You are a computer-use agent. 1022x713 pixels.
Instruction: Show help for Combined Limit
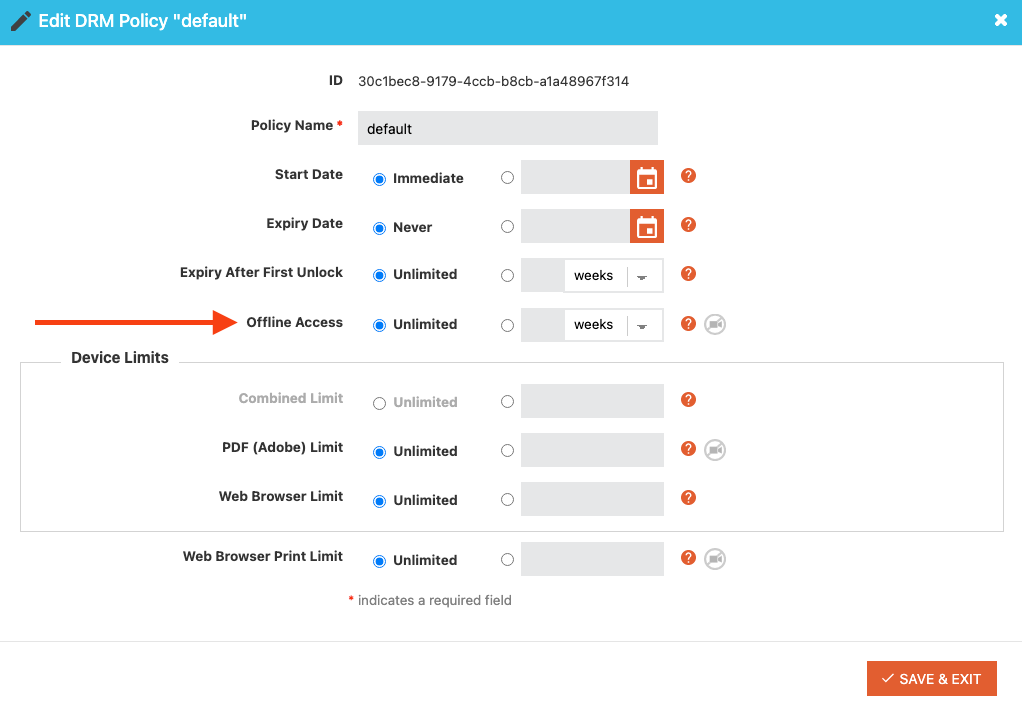[x=688, y=400]
